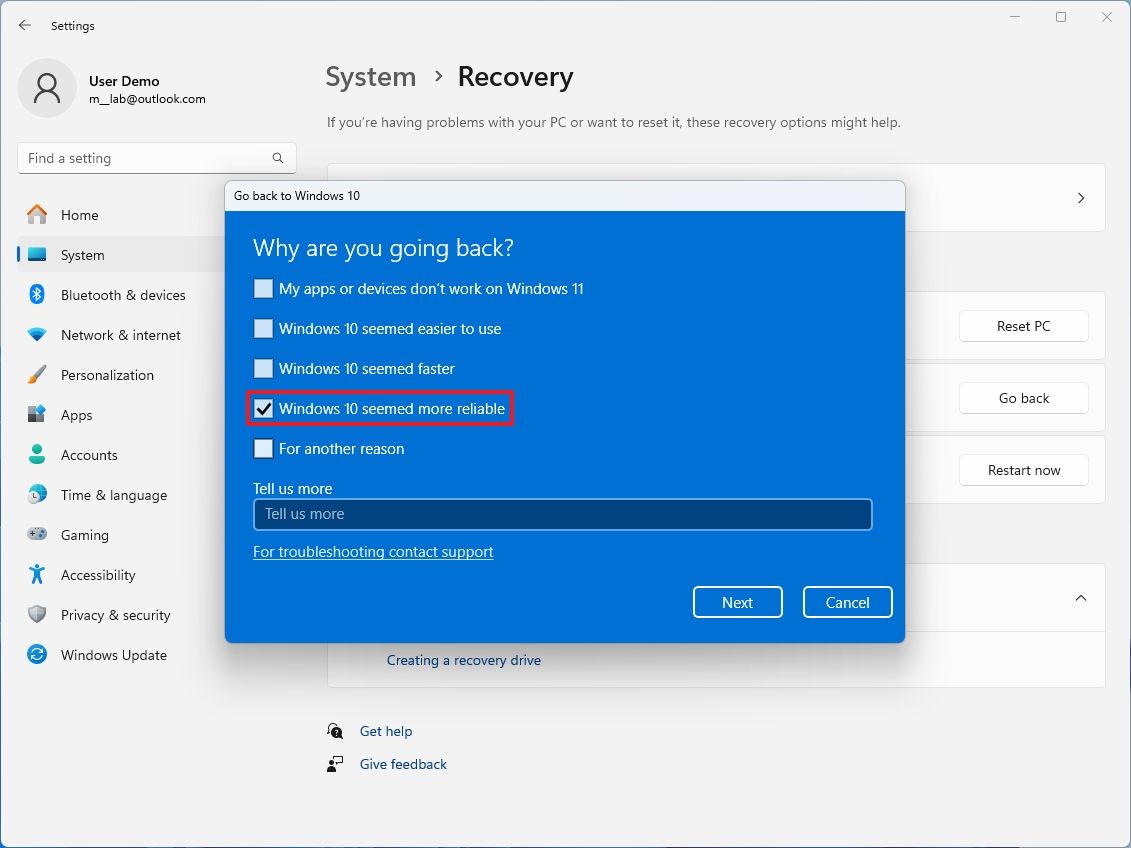Expand the top recovery options row

pos(1080,197)
